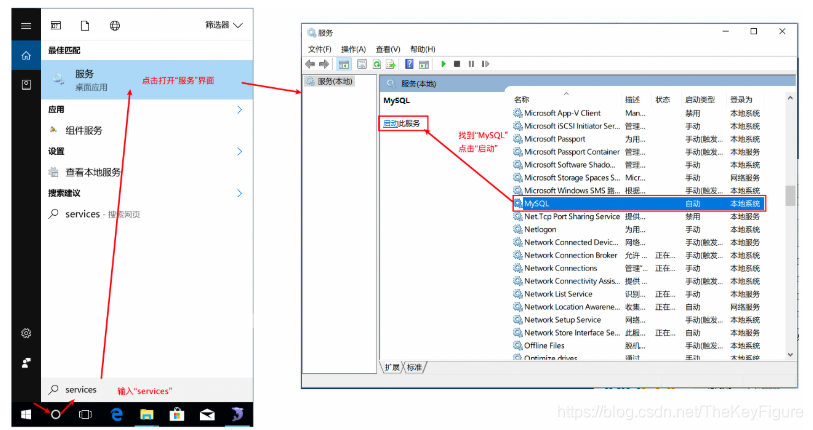Open the 服务 desktop app best match
The width and height of the screenshot is (813, 430).
coord(147,80)
